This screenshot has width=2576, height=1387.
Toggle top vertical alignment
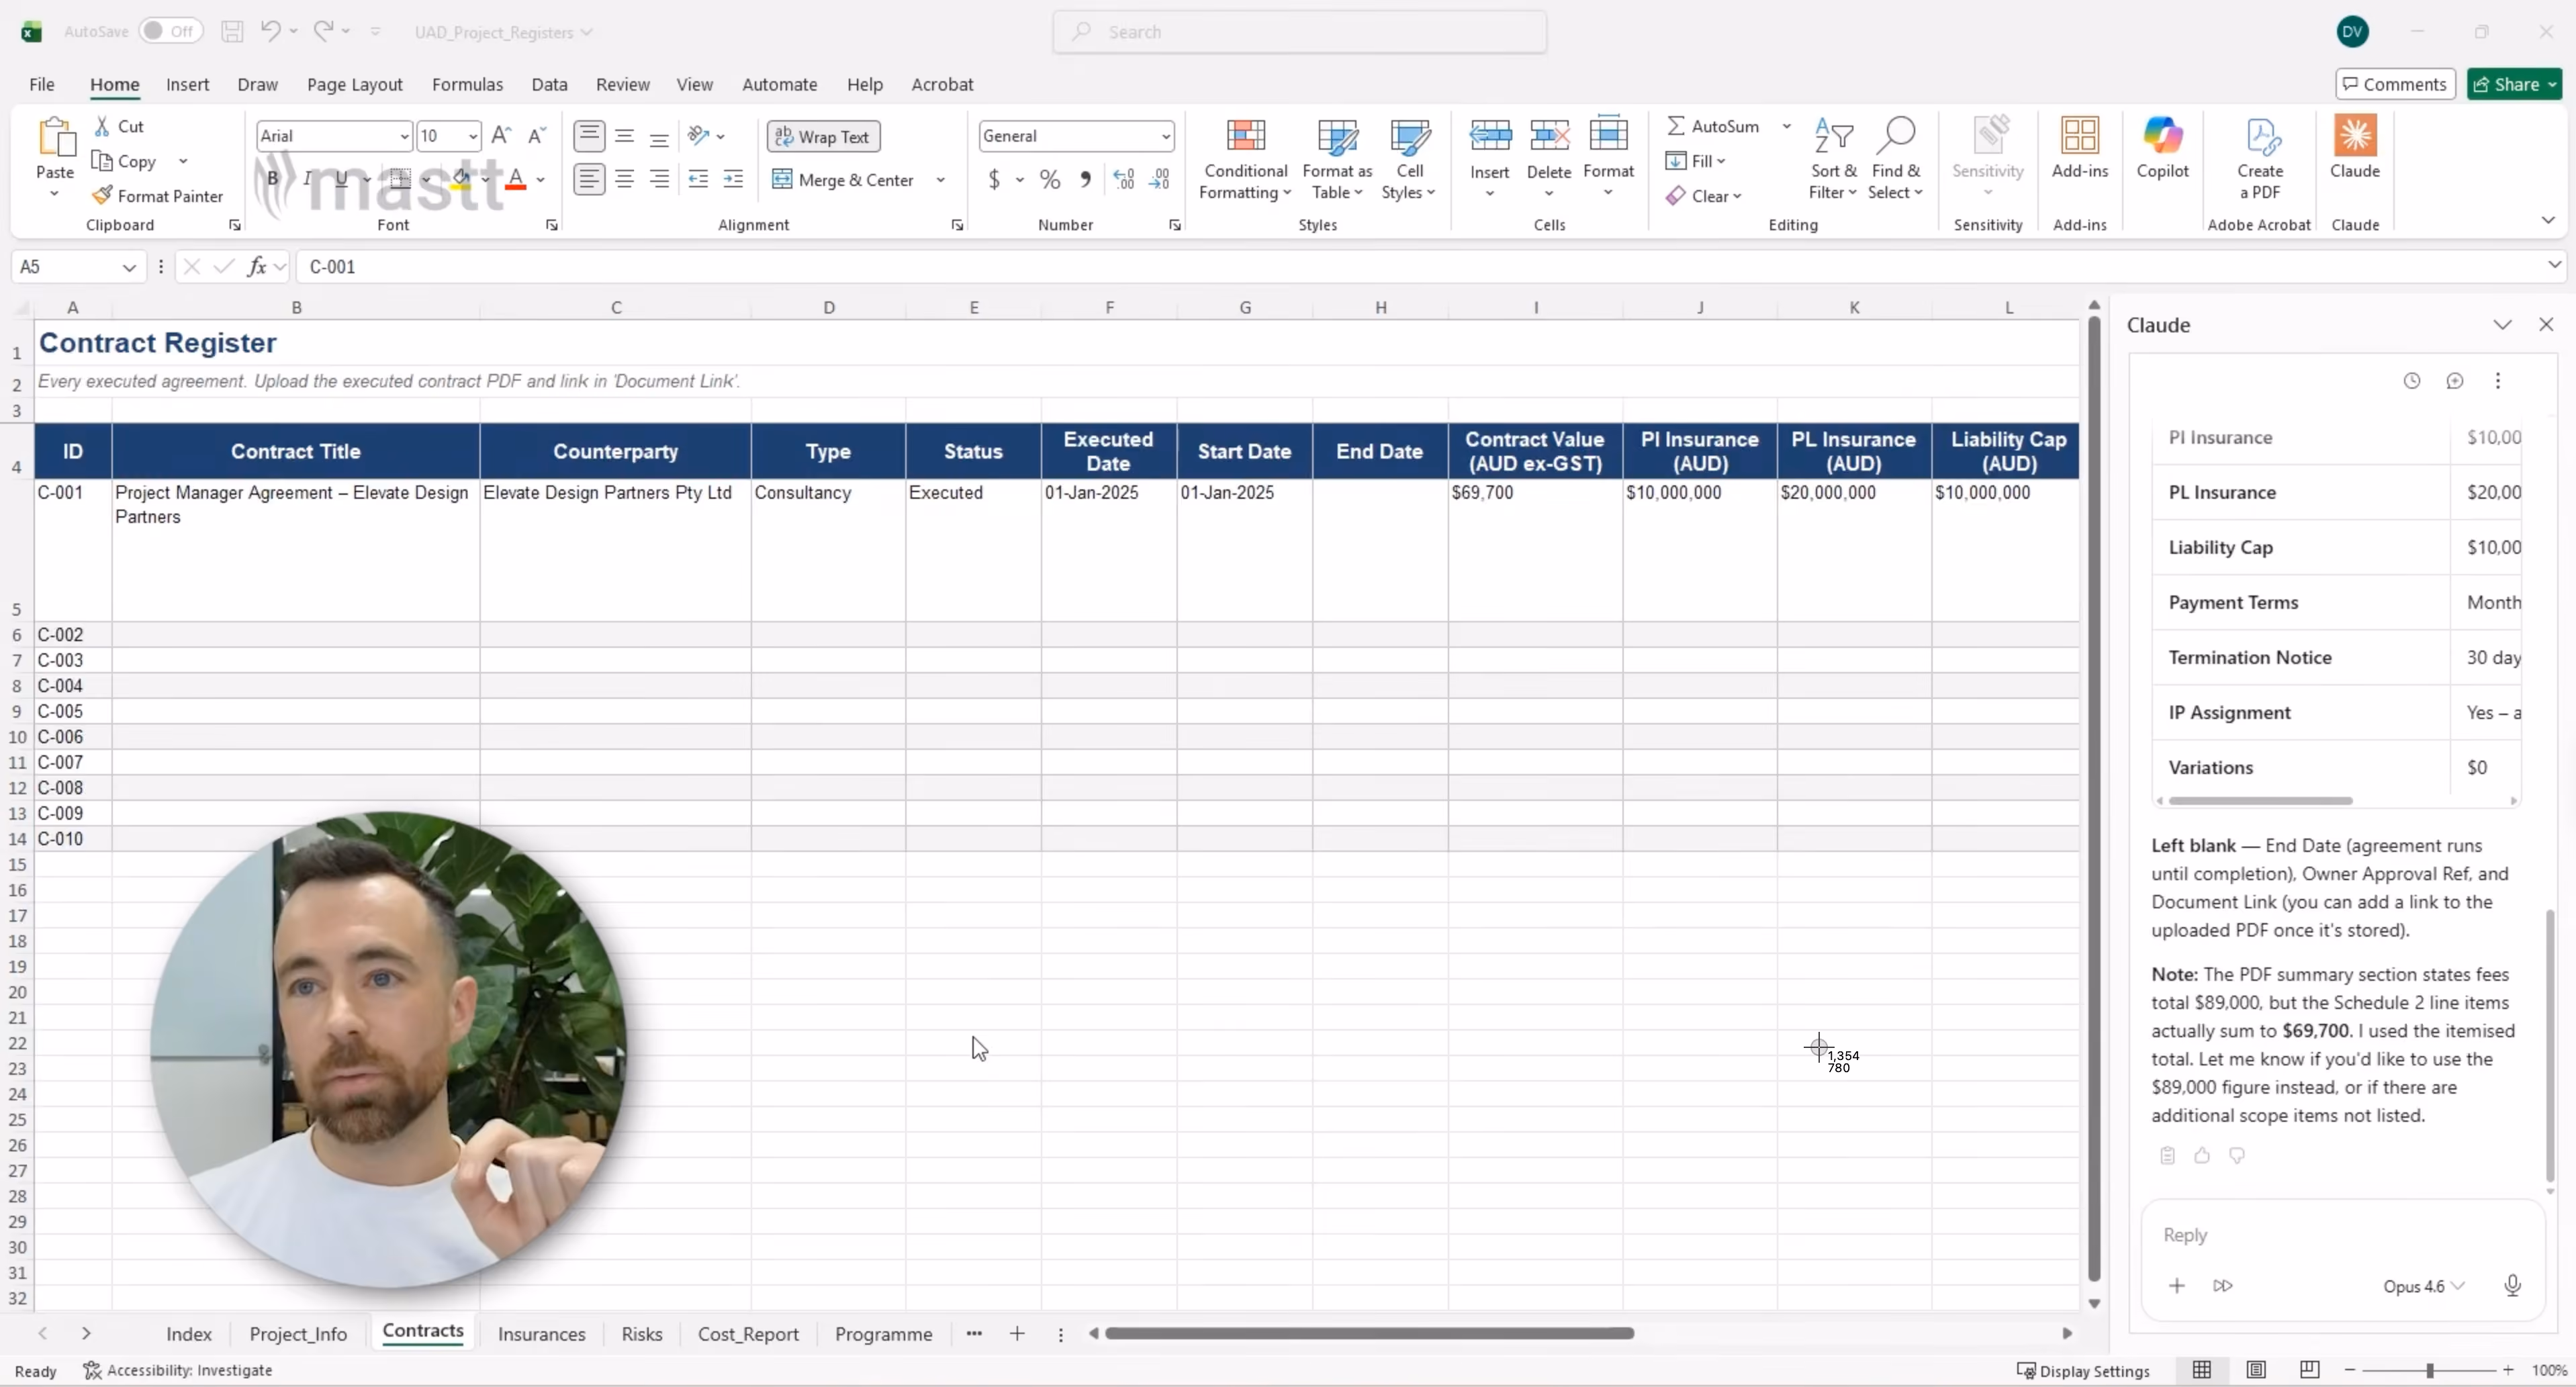[x=589, y=136]
